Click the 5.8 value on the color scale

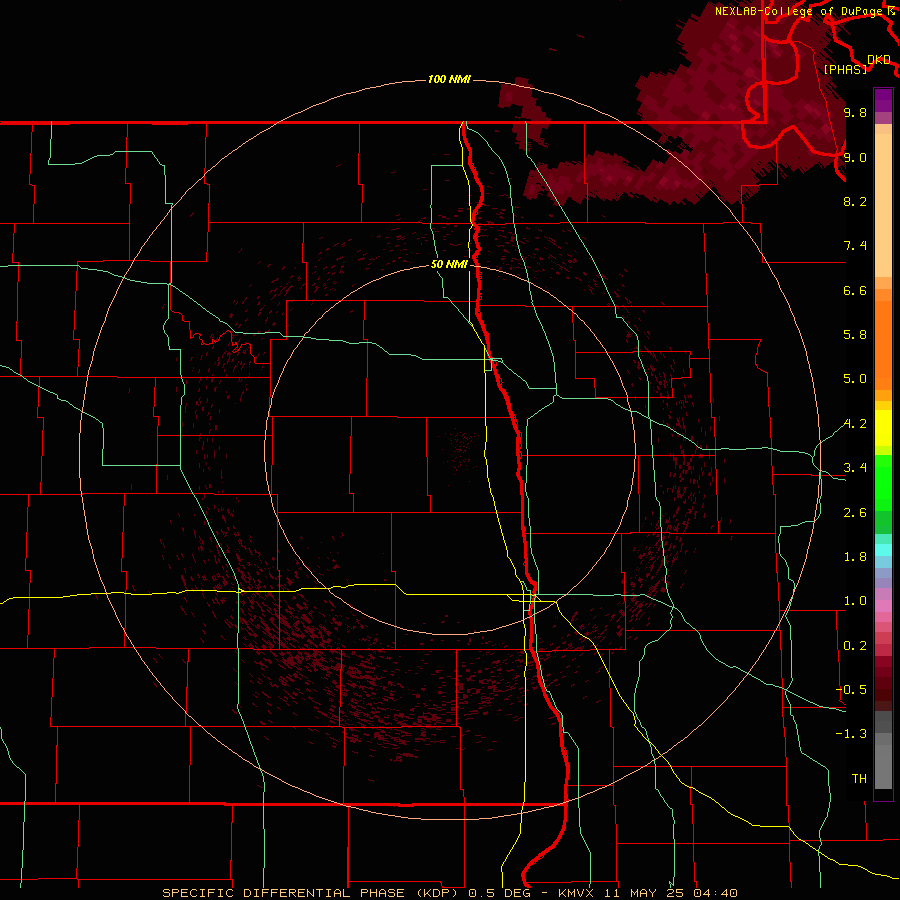point(855,335)
